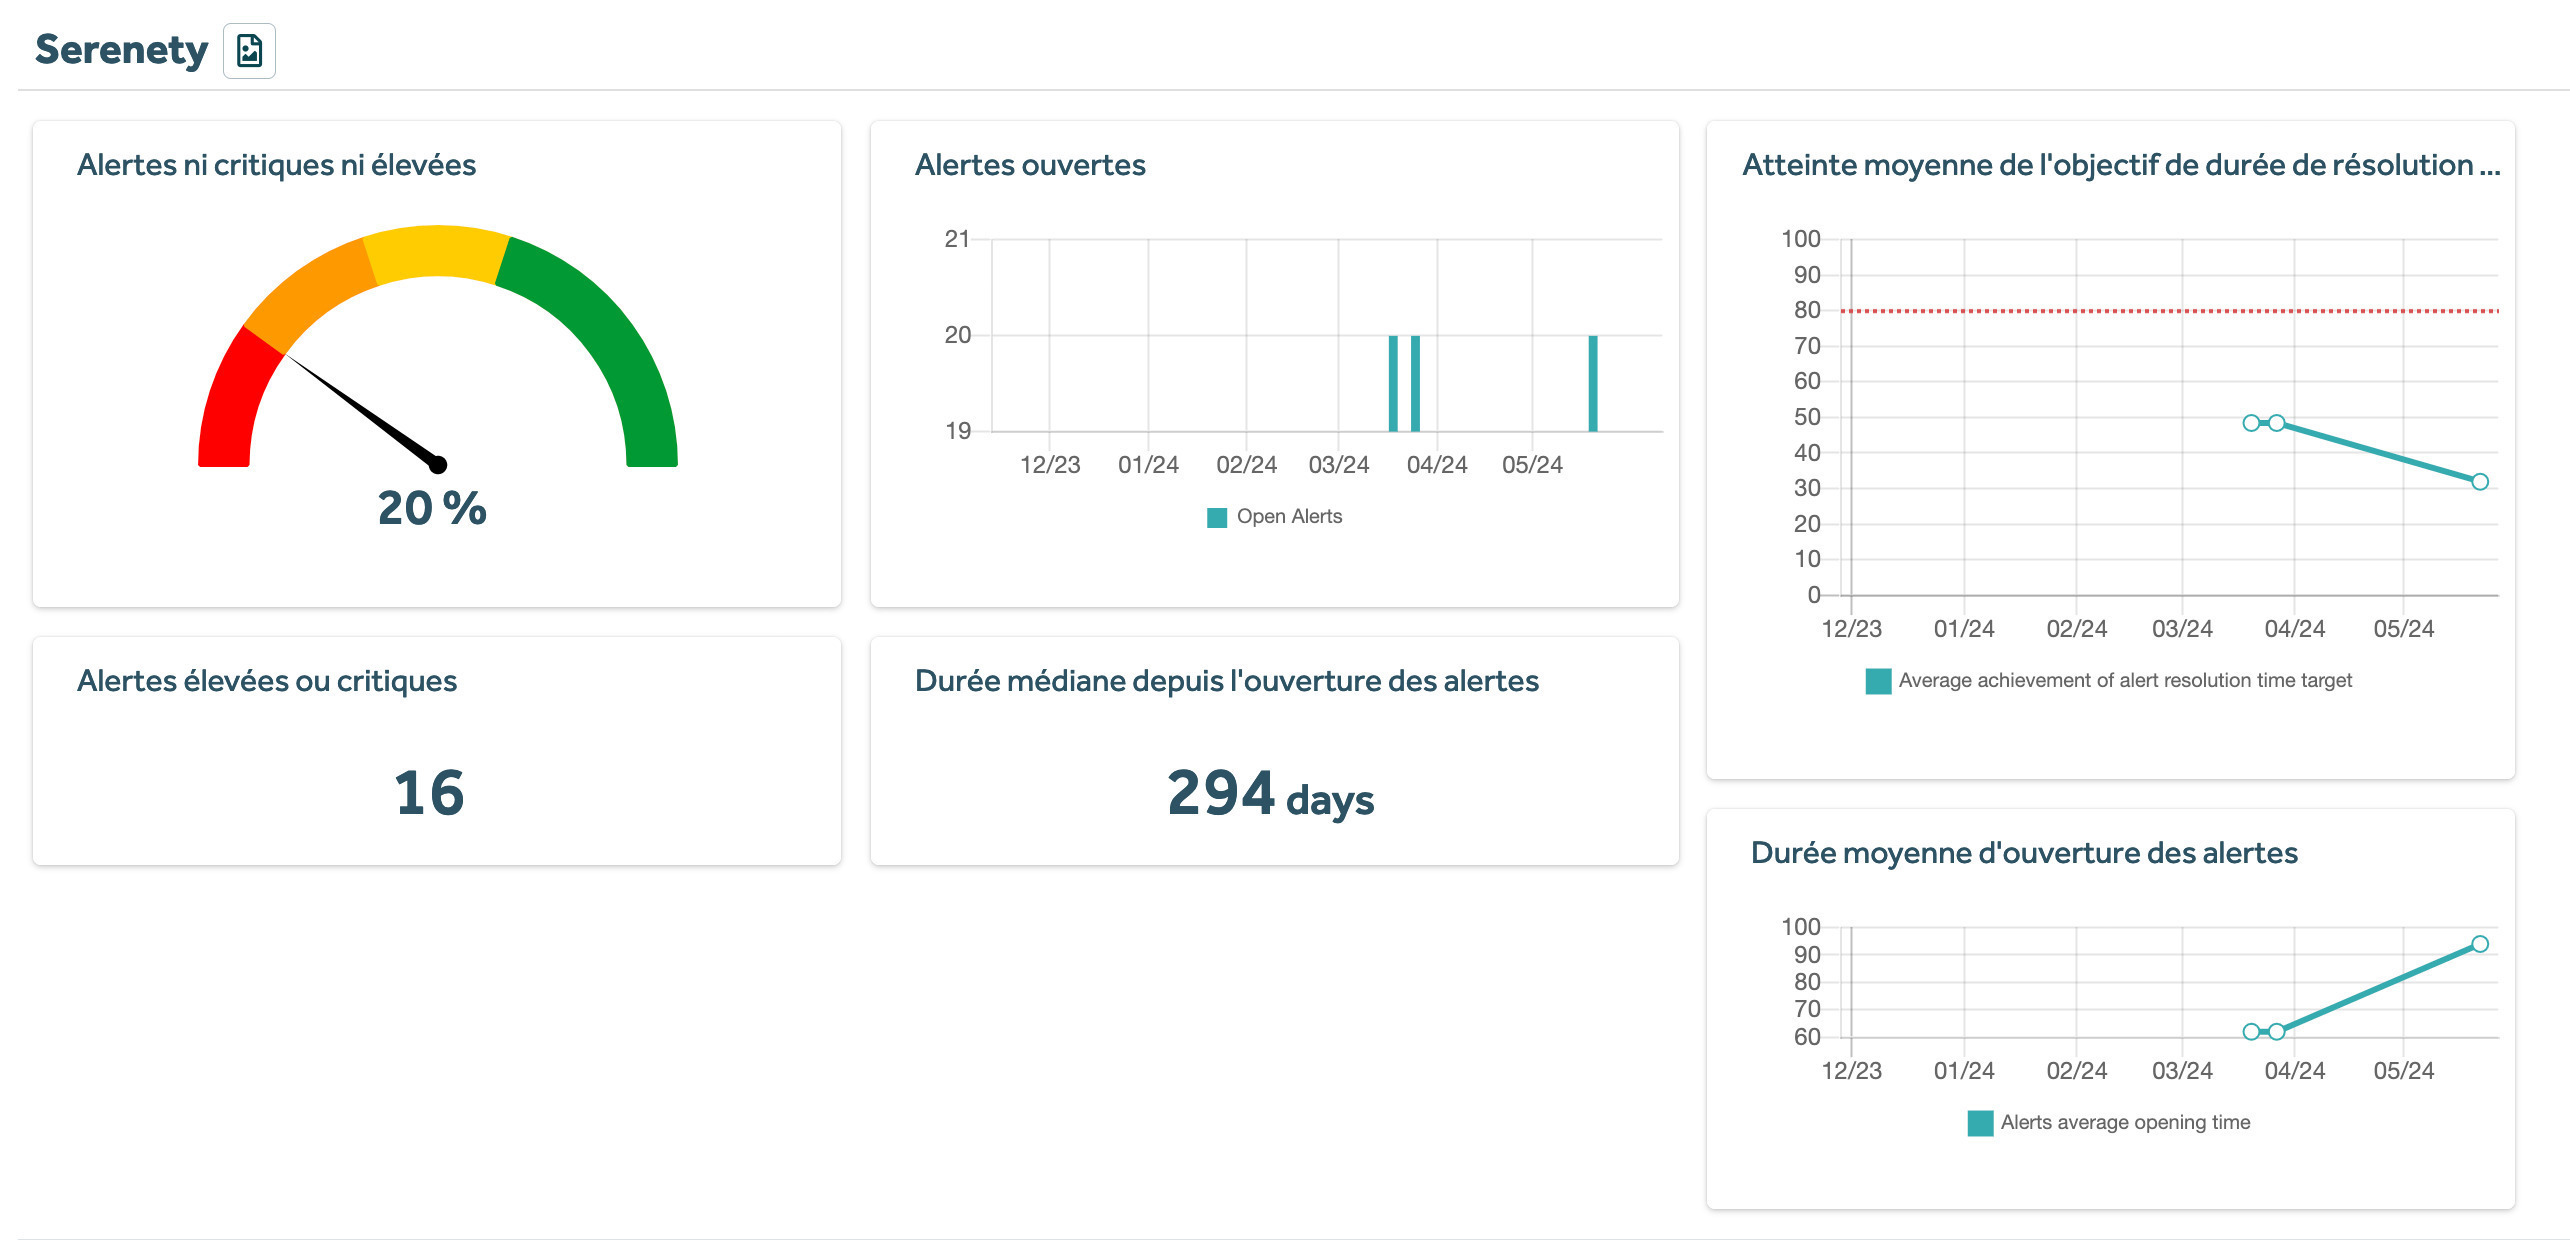
Task: Click the Alertes ouvertes card title
Action: tap(1030, 165)
